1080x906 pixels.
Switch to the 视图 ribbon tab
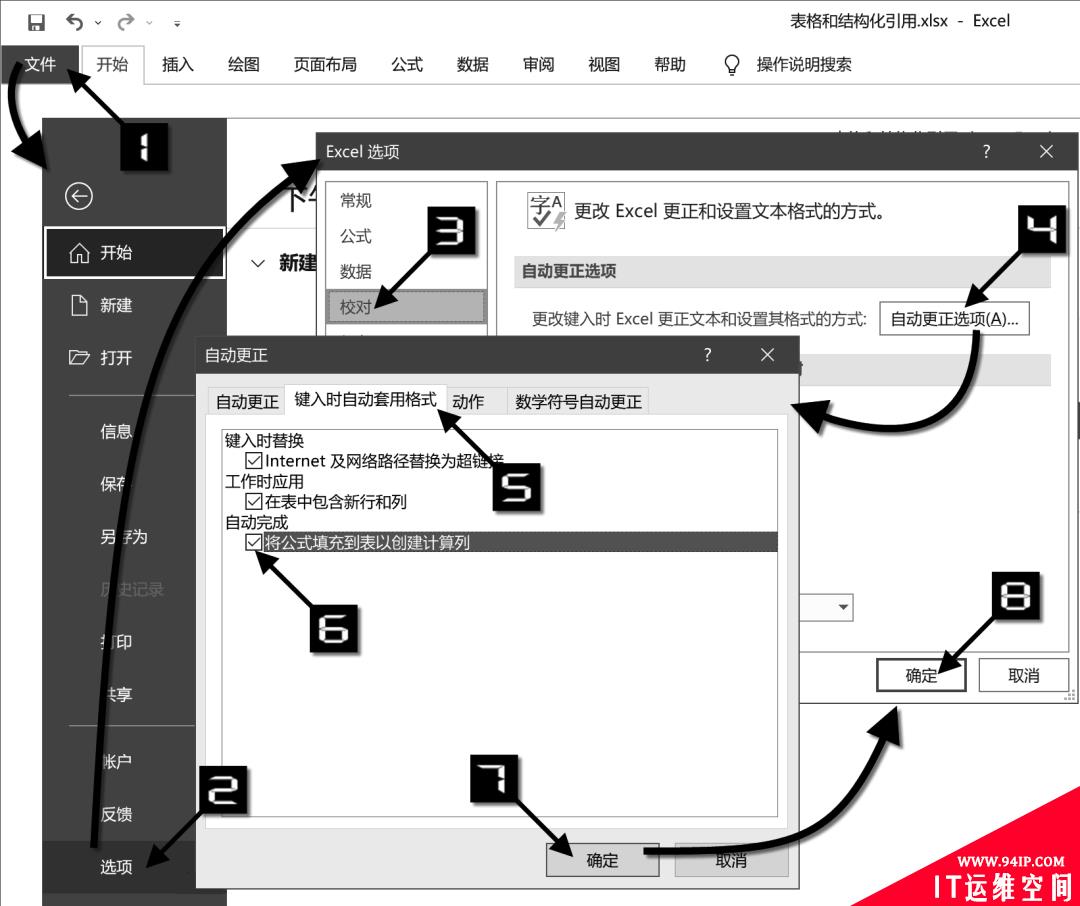click(x=604, y=65)
